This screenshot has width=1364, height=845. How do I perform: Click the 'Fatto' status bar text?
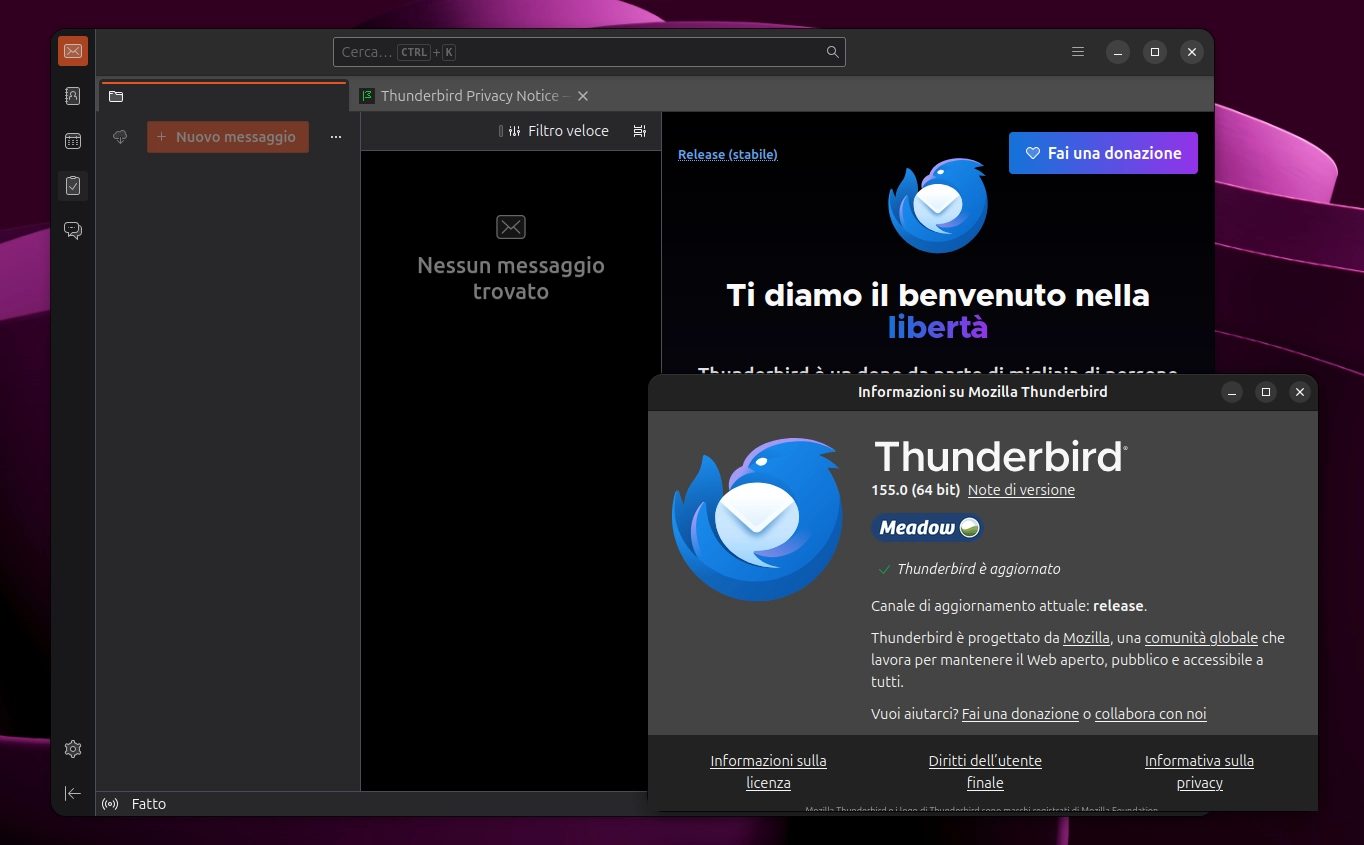pyautogui.click(x=149, y=804)
